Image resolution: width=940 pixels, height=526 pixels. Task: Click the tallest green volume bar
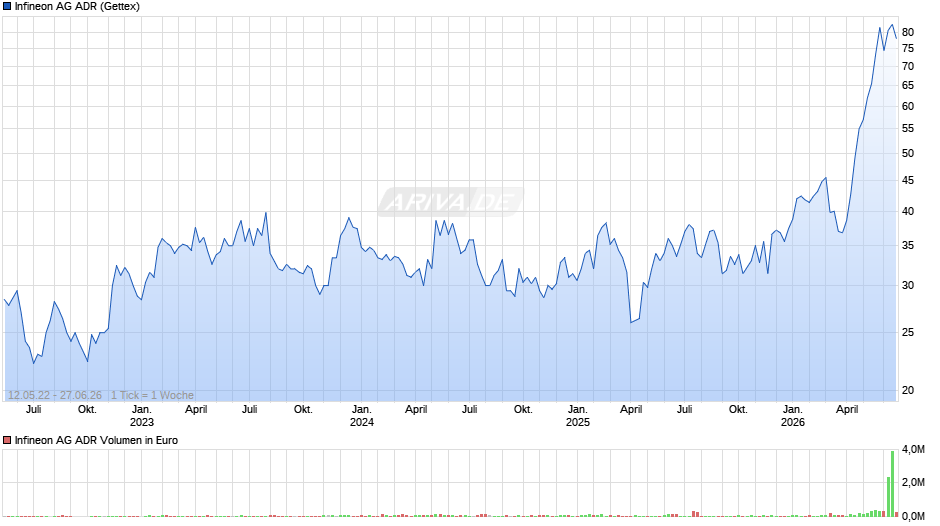[893, 483]
